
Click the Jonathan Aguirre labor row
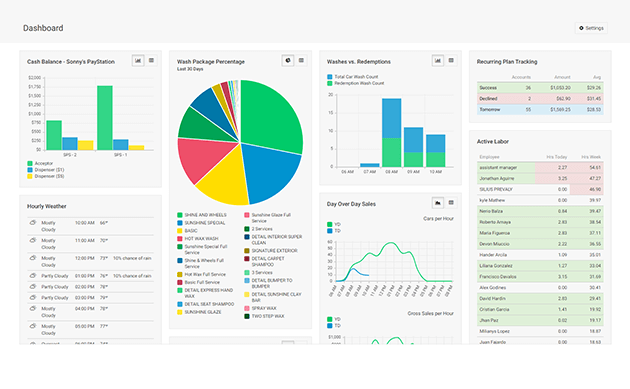click(540, 178)
